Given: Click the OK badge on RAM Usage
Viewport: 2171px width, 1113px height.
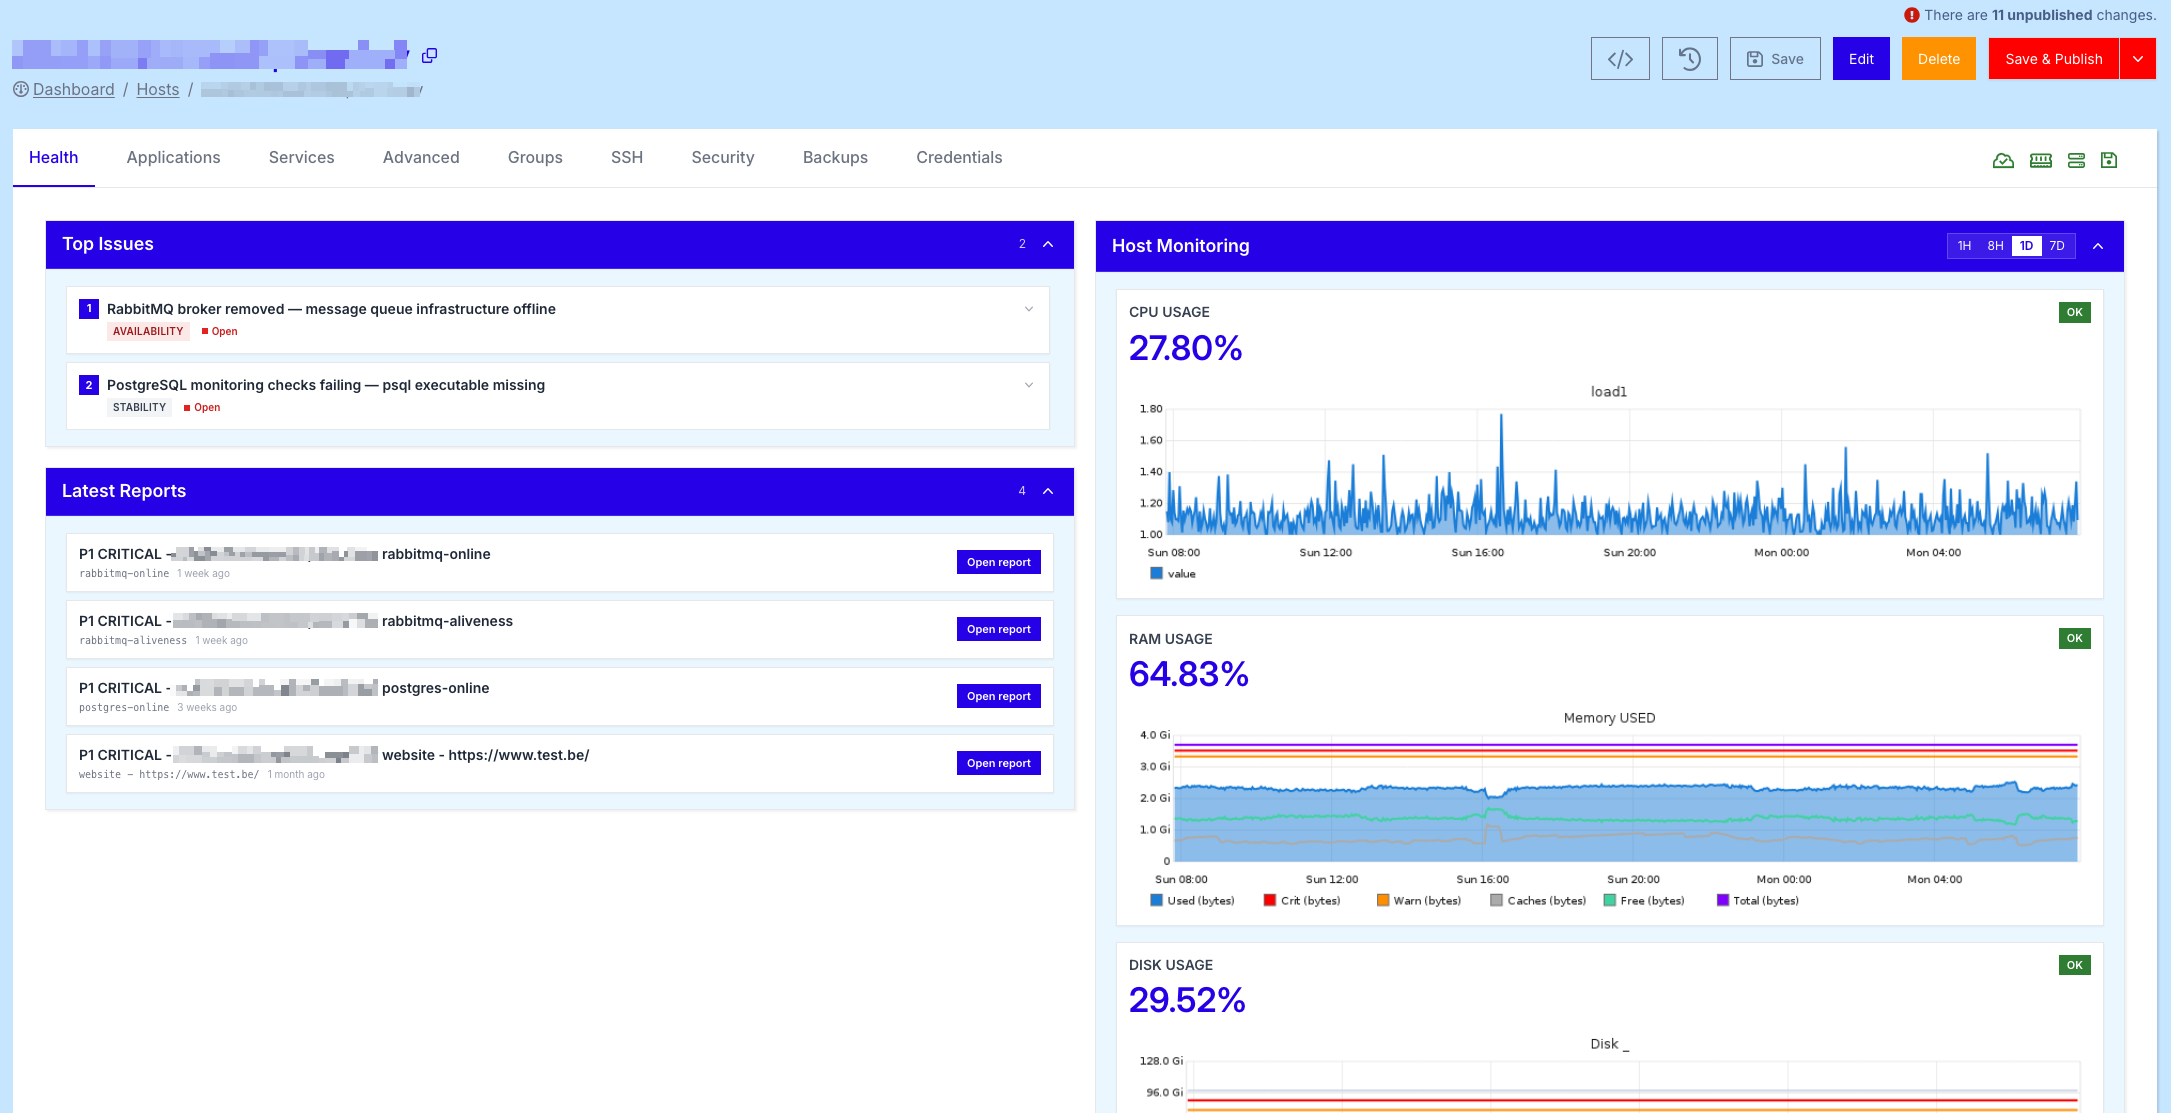Looking at the screenshot, I should [2075, 638].
